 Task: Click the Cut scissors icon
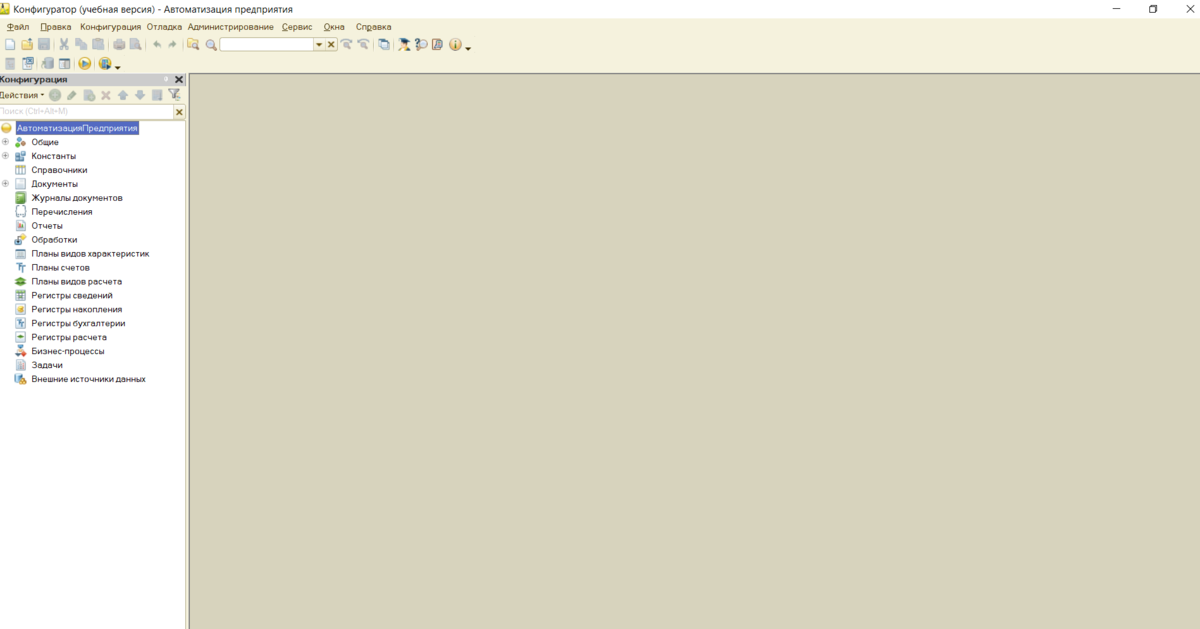pos(64,44)
